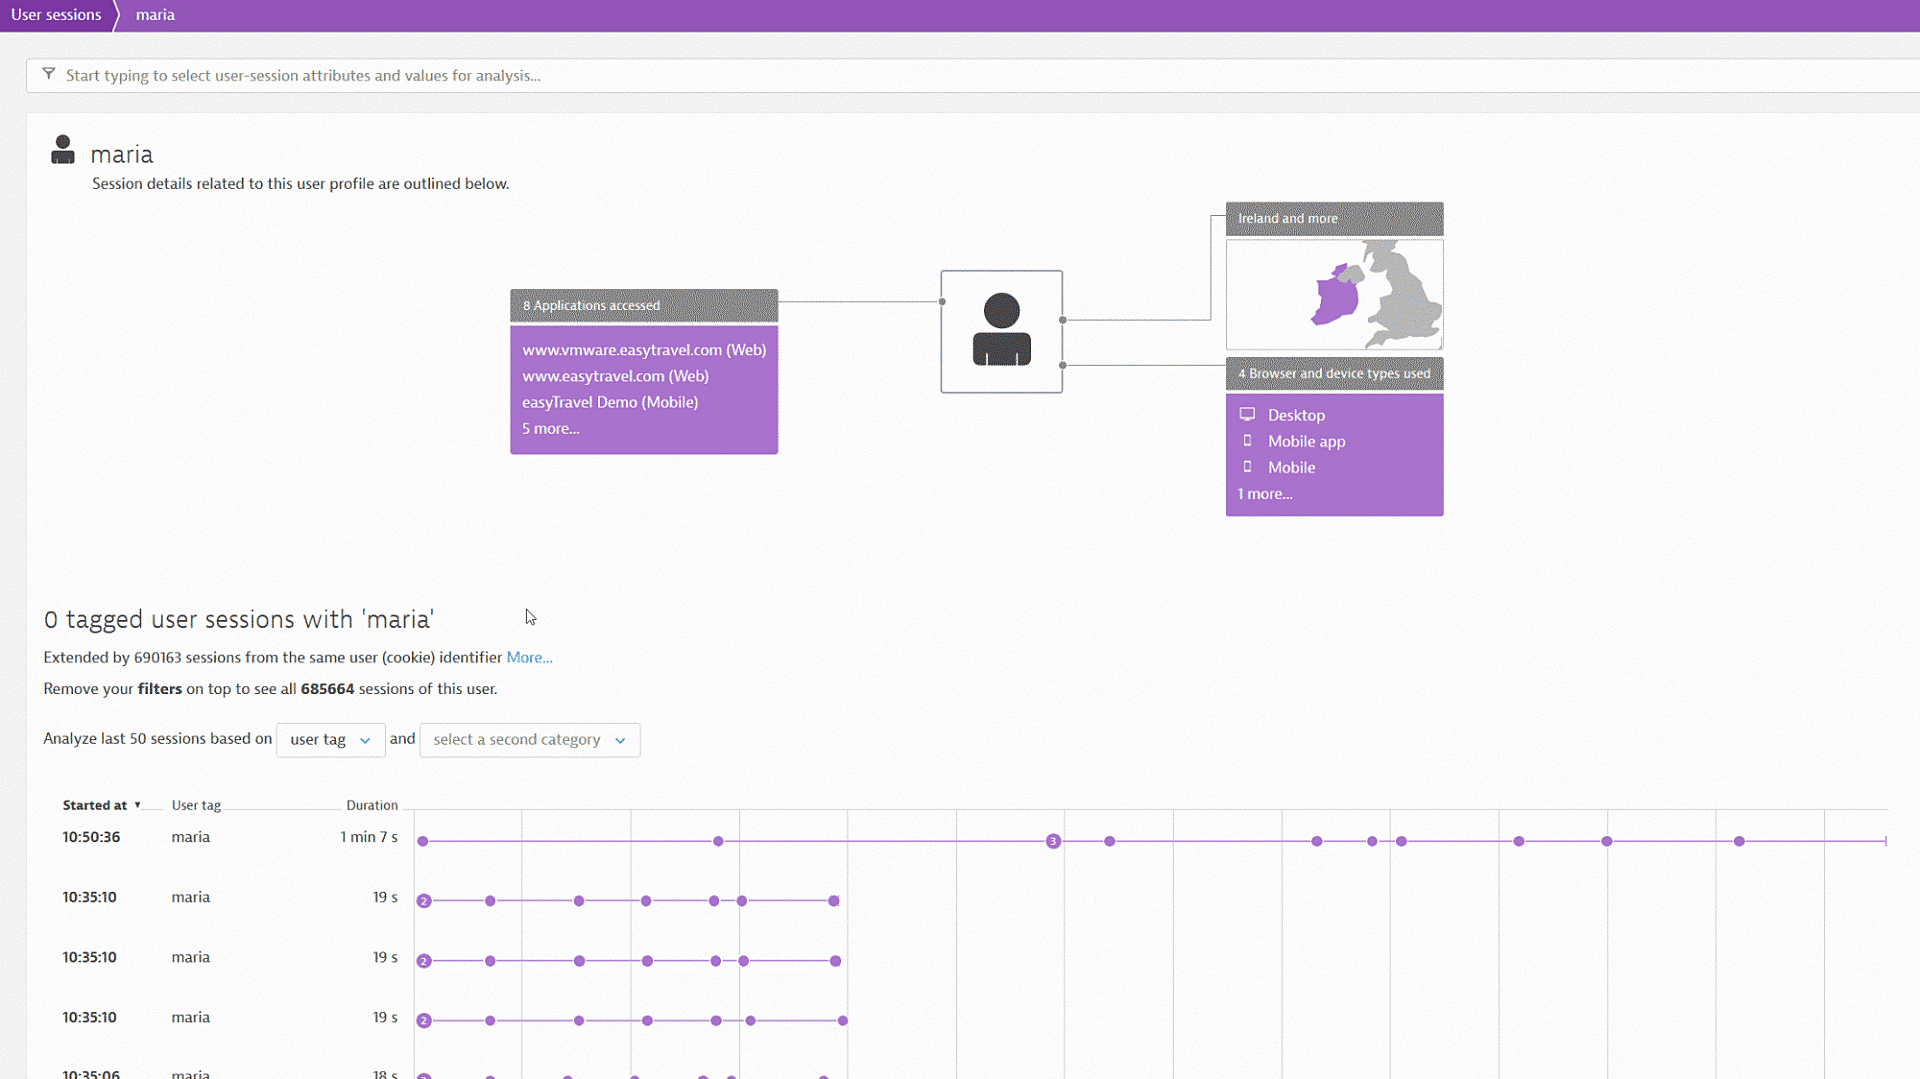Open easyTravel Demo (Mobile) application
The height and width of the screenshot is (1079, 1920).
(610, 402)
